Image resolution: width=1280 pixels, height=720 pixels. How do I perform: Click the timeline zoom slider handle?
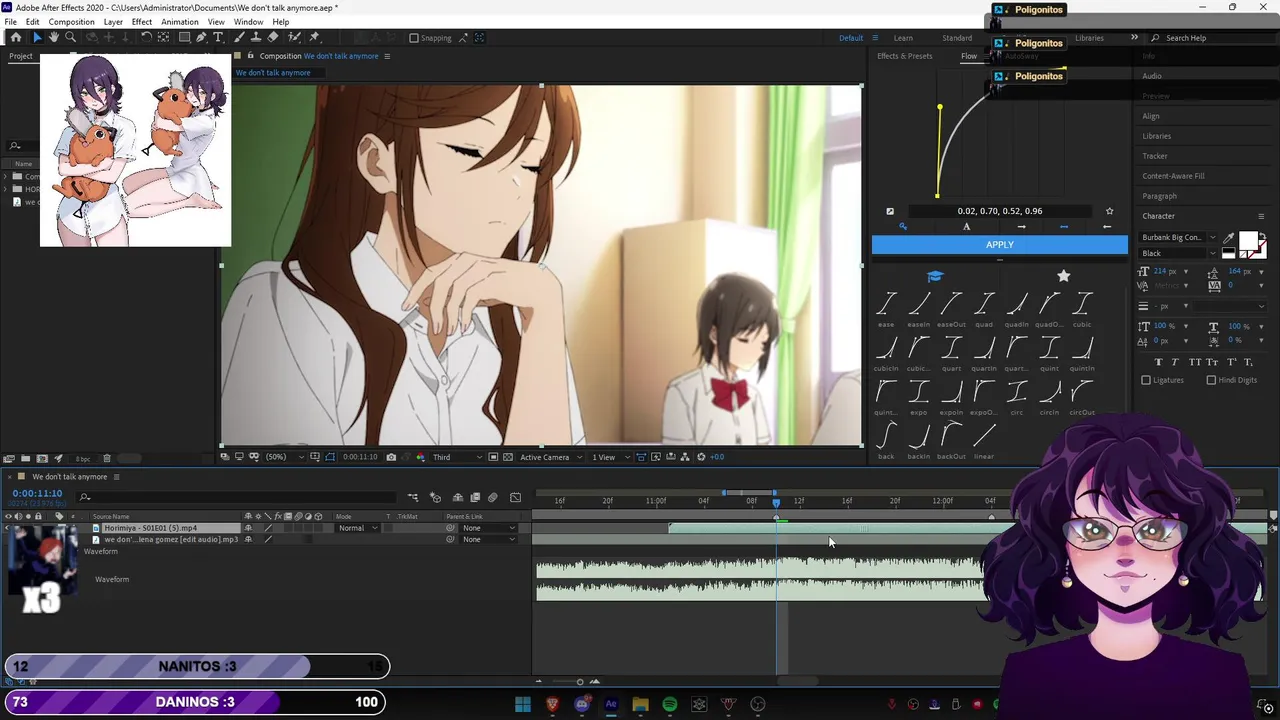click(x=579, y=682)
